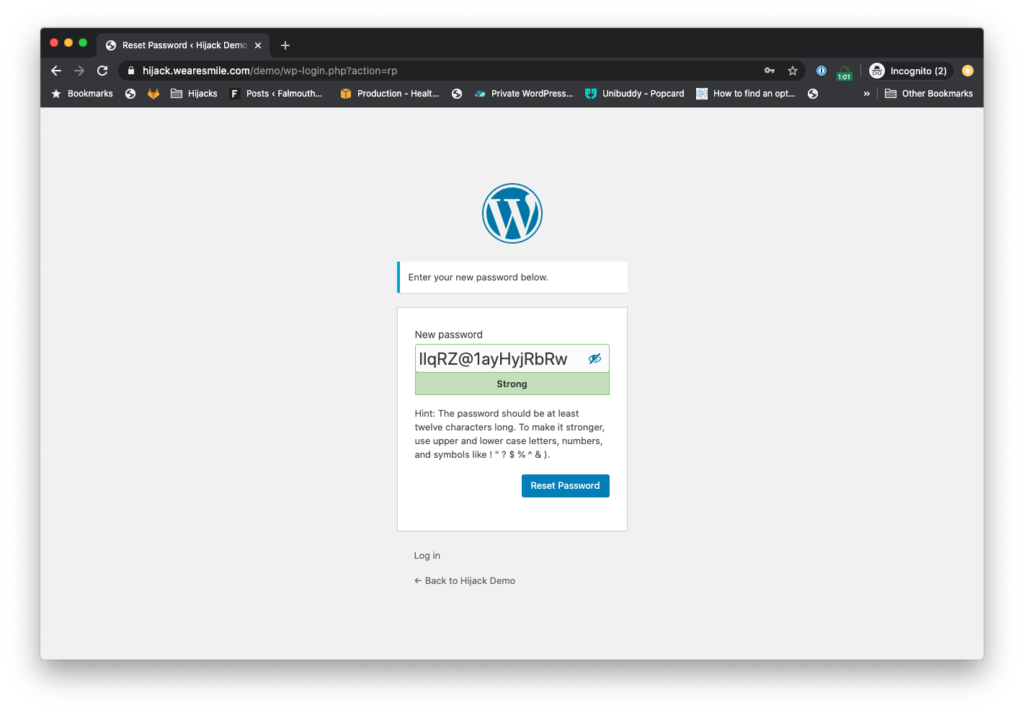This screenshot has width=1024, height=713.
Task: Toggle password visibility with the eye icon
Action: 594,358
